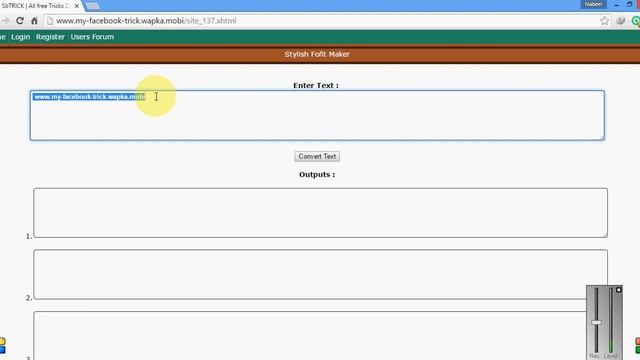
Task: Open the Users Forum link
Action: pyautogui.click(x=92, y=37)
